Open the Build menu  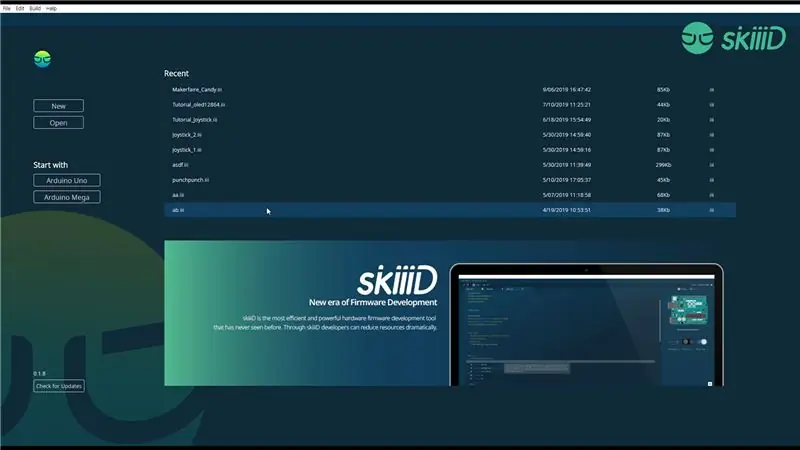pos(35,8)
